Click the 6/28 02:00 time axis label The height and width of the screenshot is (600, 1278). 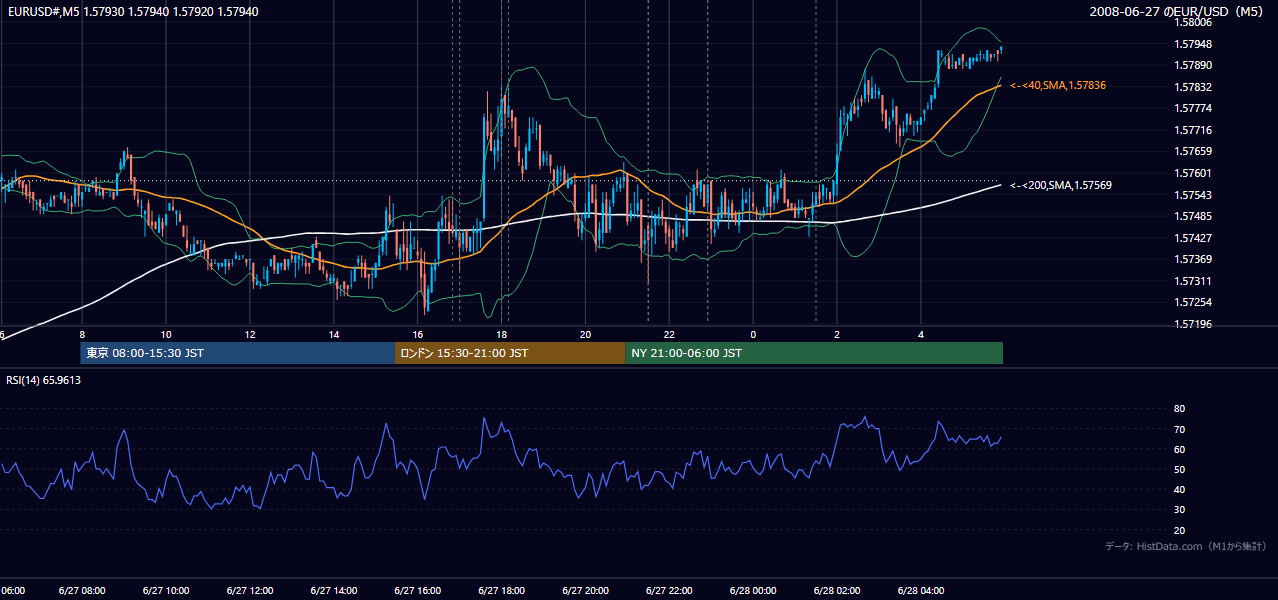click(x=837, y=590)
